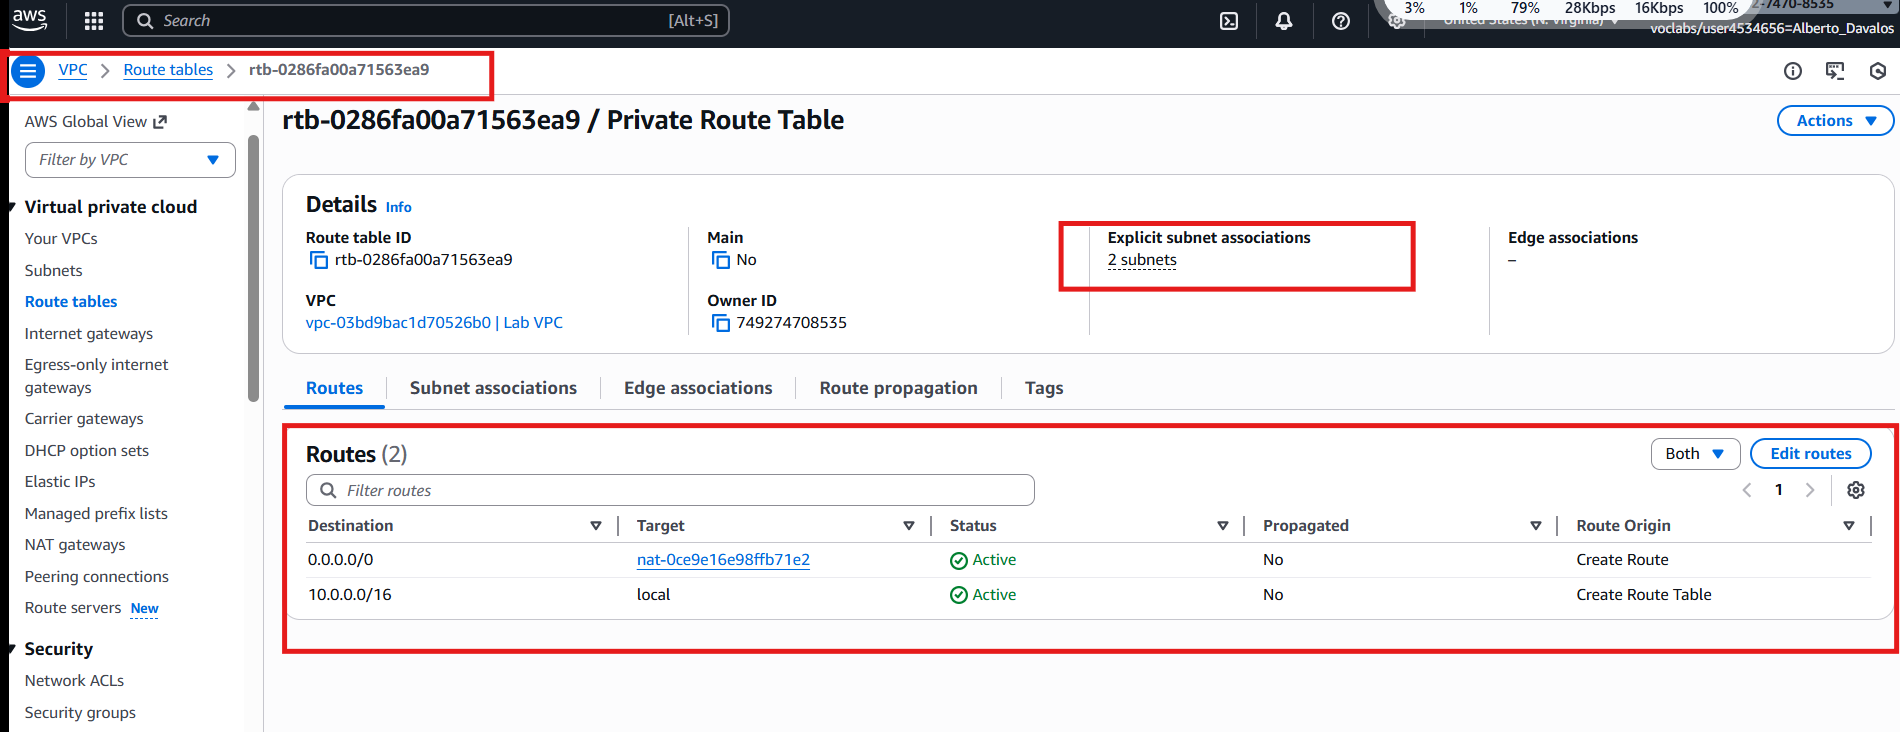Collapse the Virtual private cloud section

[x=12, y=208]
